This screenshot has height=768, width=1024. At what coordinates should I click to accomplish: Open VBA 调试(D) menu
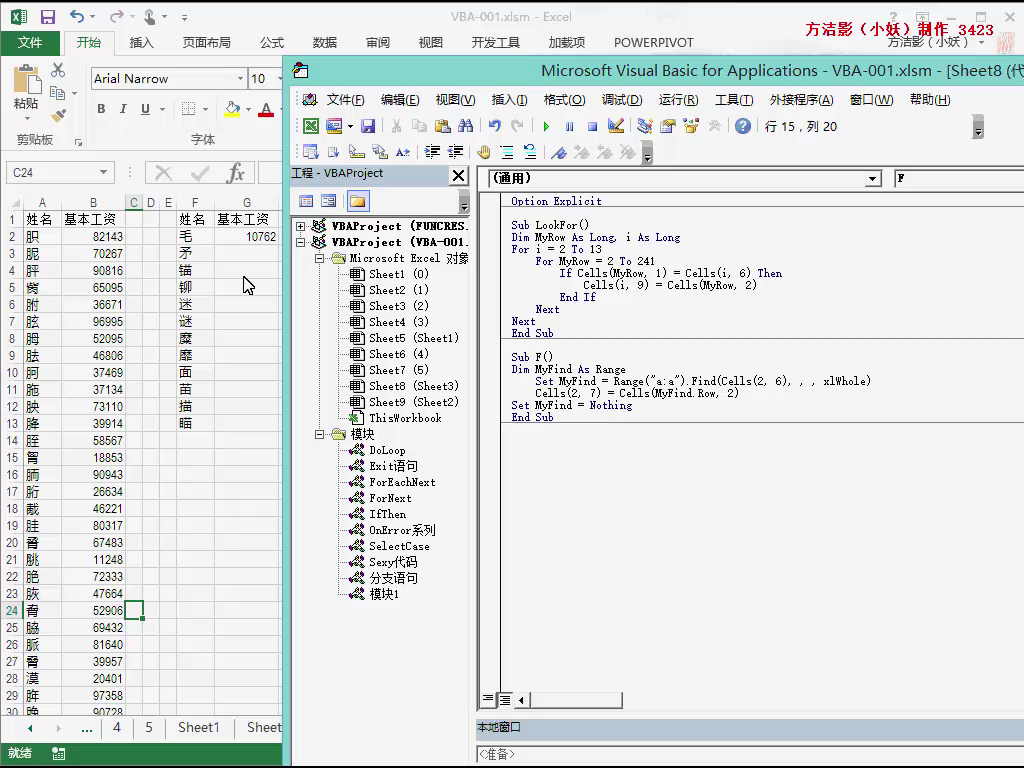622,100
